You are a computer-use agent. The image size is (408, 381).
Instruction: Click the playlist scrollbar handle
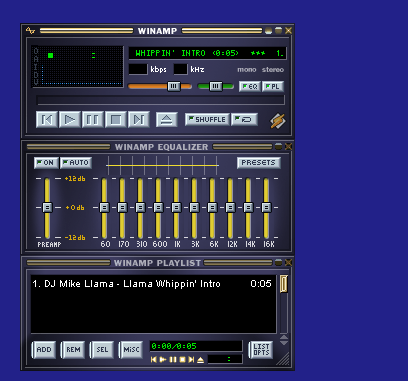284,284
